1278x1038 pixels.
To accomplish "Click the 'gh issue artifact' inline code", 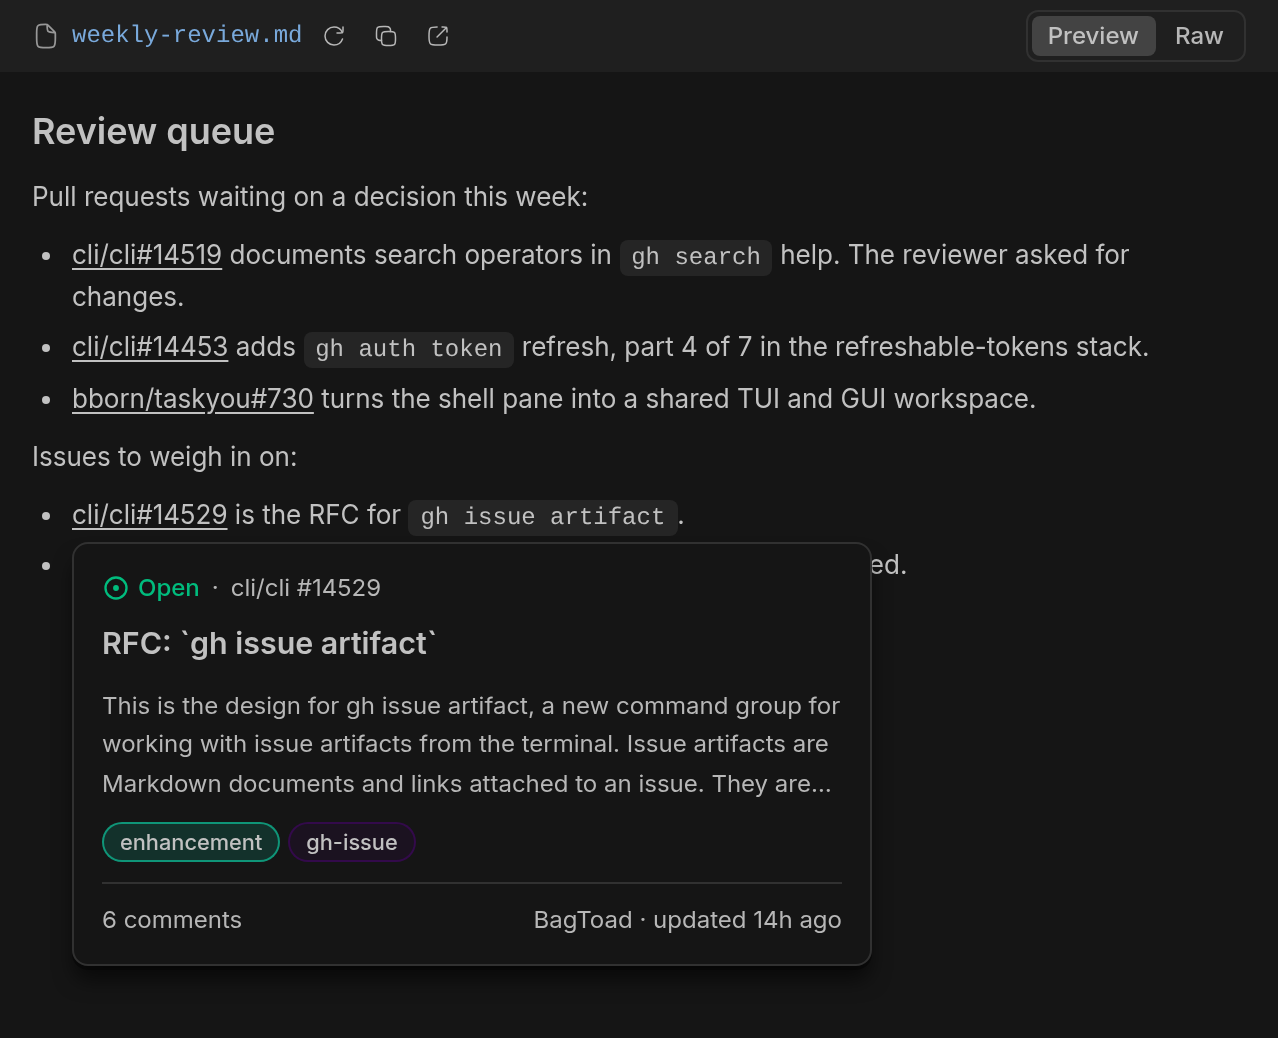I will 543,517.
